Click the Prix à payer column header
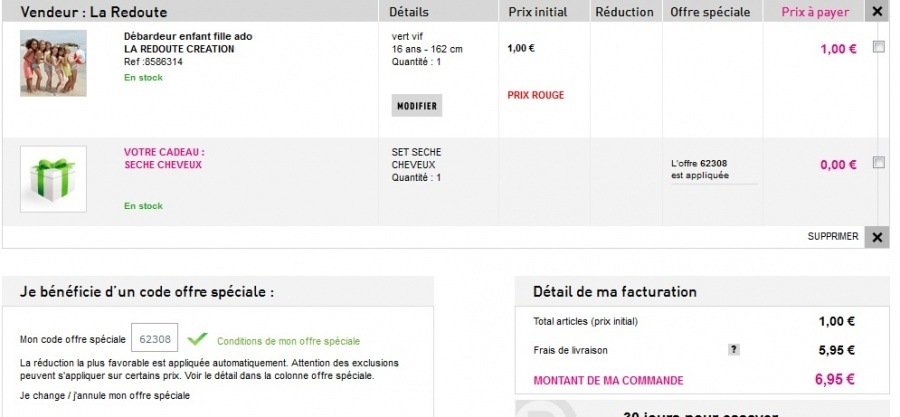This screenshot has width=900, height=417. point(814,12)
